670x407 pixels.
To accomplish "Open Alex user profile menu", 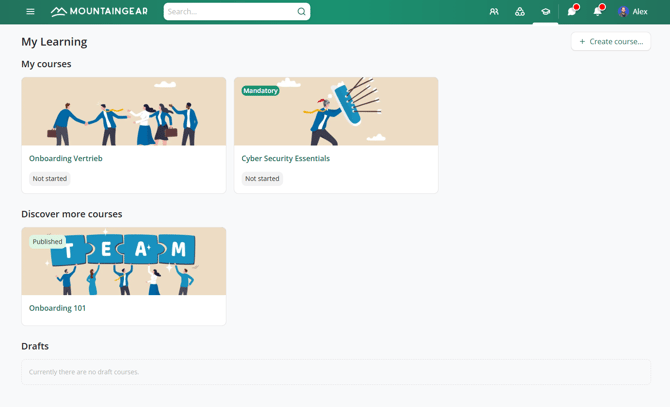I will [x=633, y=12].
